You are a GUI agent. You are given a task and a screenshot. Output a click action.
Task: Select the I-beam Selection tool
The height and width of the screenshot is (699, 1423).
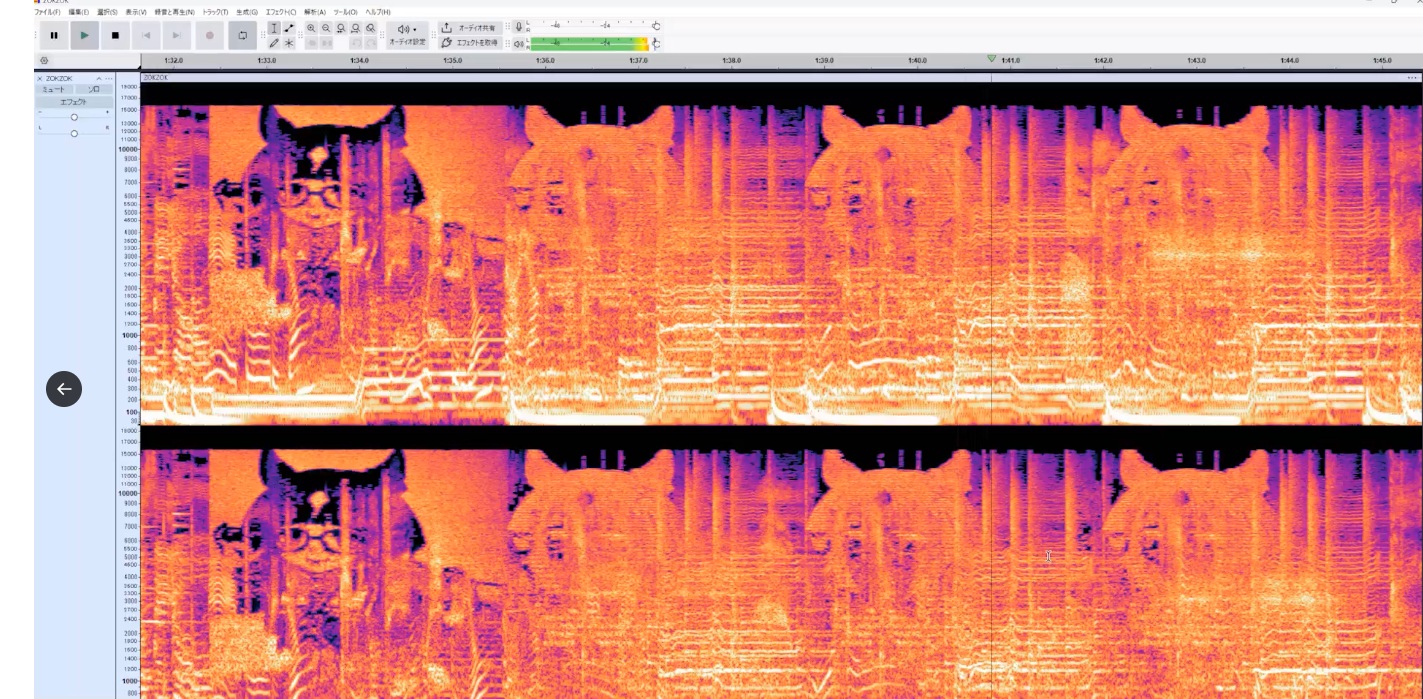coord(274,29)
